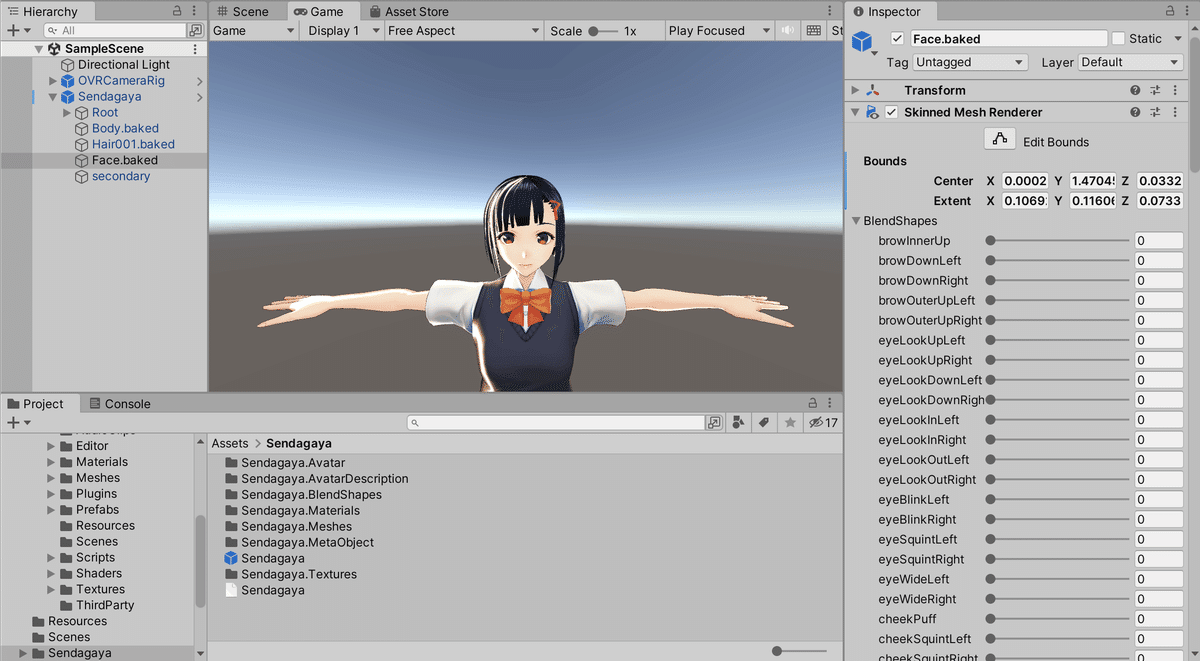Click Mute Audio speaker icon in Game view
The width and height of the screenshot is (1200, 661).
click(787, 31)
